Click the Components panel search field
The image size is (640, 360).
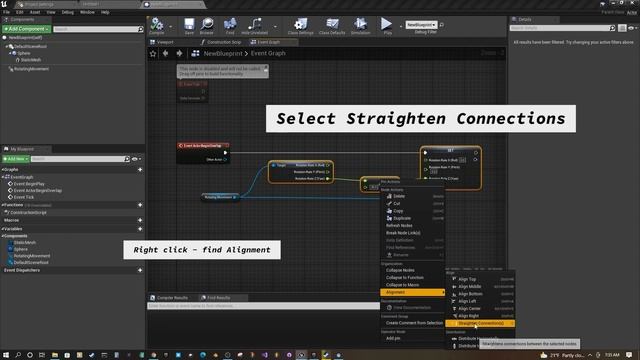98,29
